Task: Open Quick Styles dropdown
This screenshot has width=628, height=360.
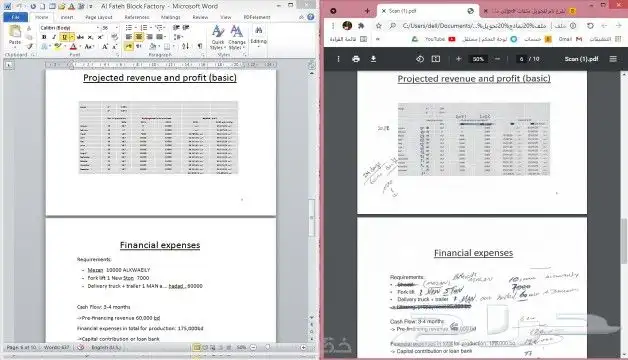Action: coord(218,38)
